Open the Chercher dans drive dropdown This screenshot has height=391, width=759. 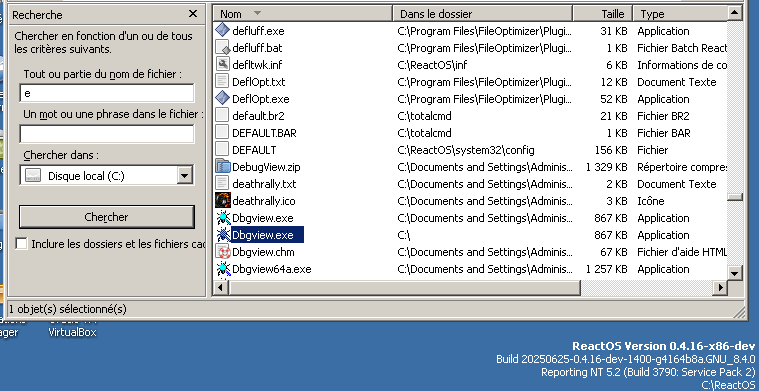click(184, 175)
